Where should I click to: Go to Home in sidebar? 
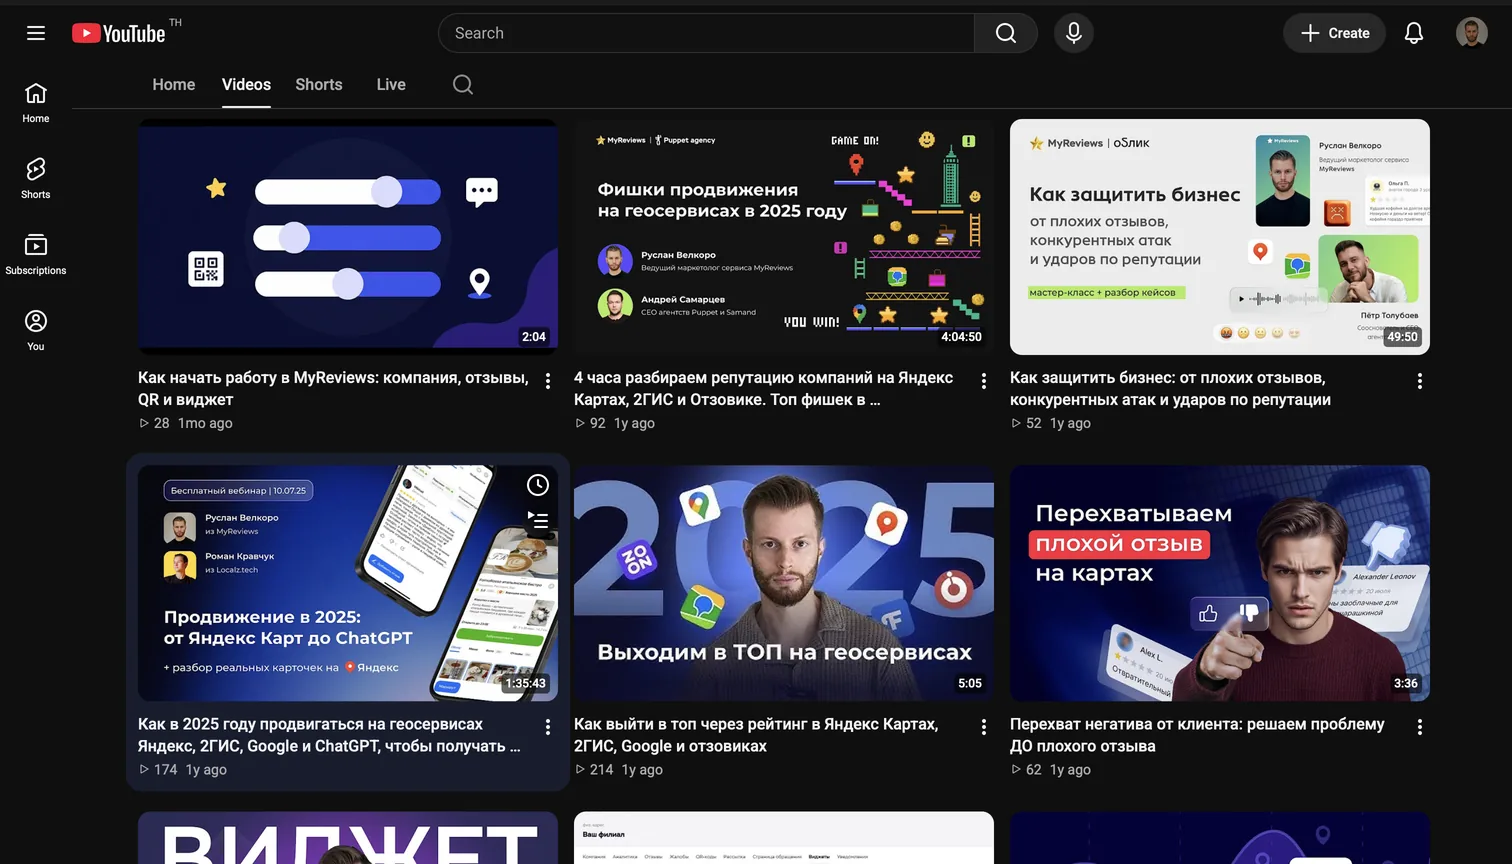[x=36, y=103]
